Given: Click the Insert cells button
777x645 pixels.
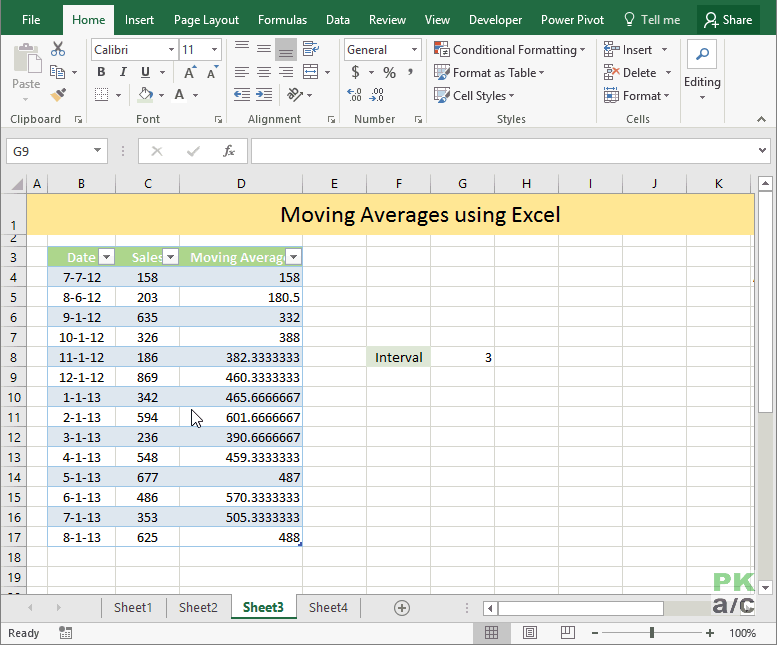Looking at the screenshot, I should (x=628, y=50).
